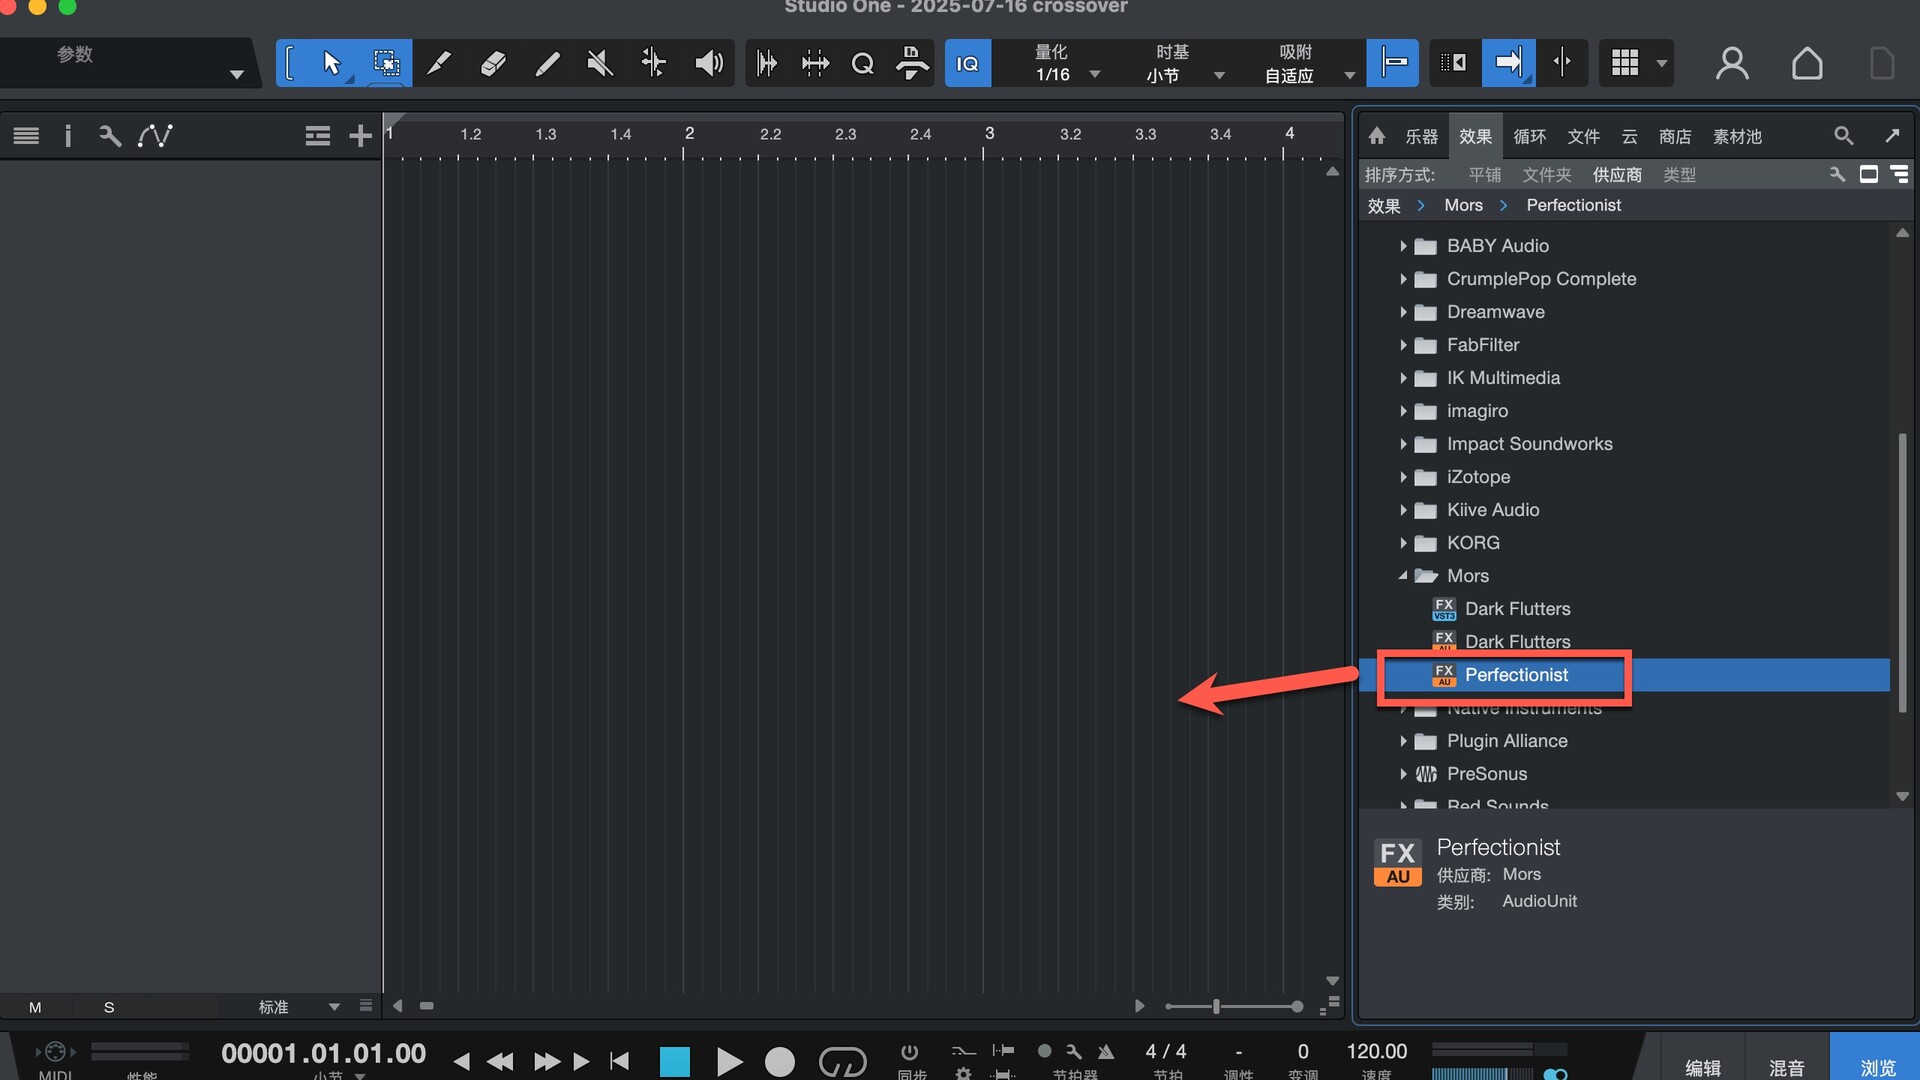Switch to the 效果 effects tab

pyautogui.click(x=1475, y=137)
